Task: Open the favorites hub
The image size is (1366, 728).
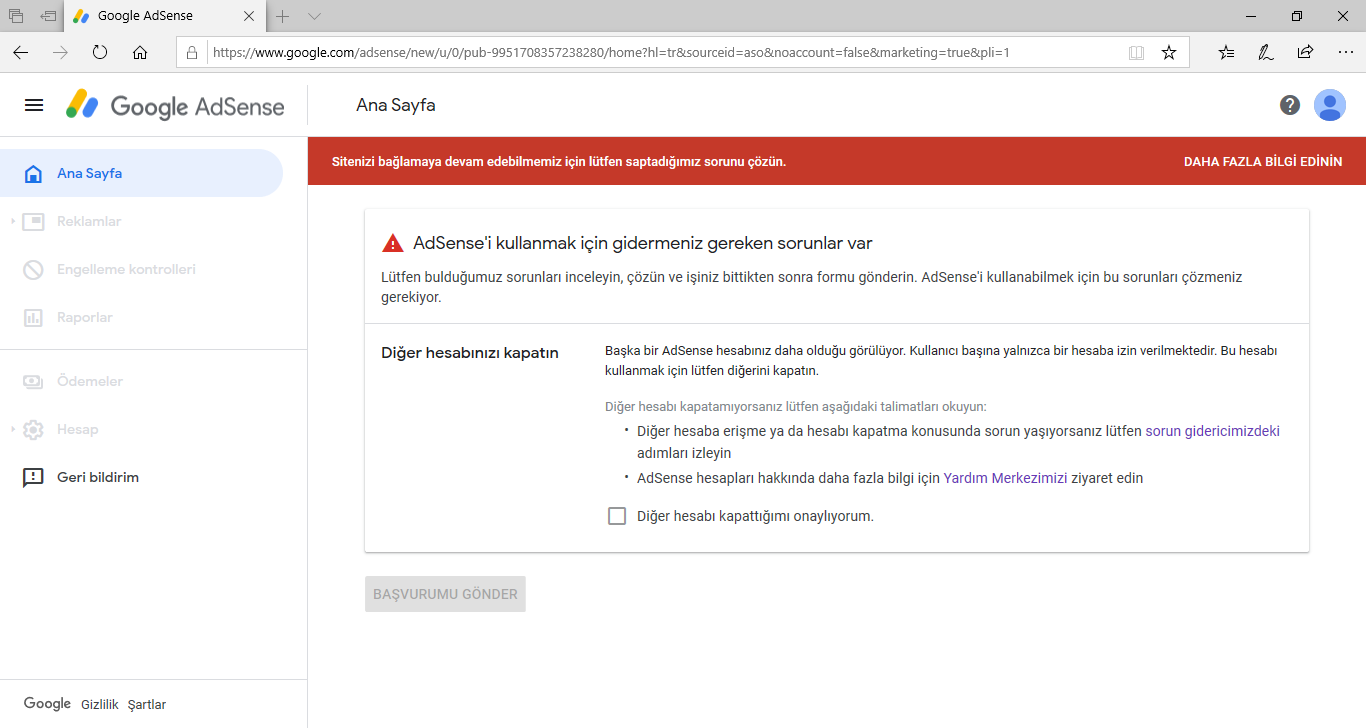Action: [x=1226, y=53]
